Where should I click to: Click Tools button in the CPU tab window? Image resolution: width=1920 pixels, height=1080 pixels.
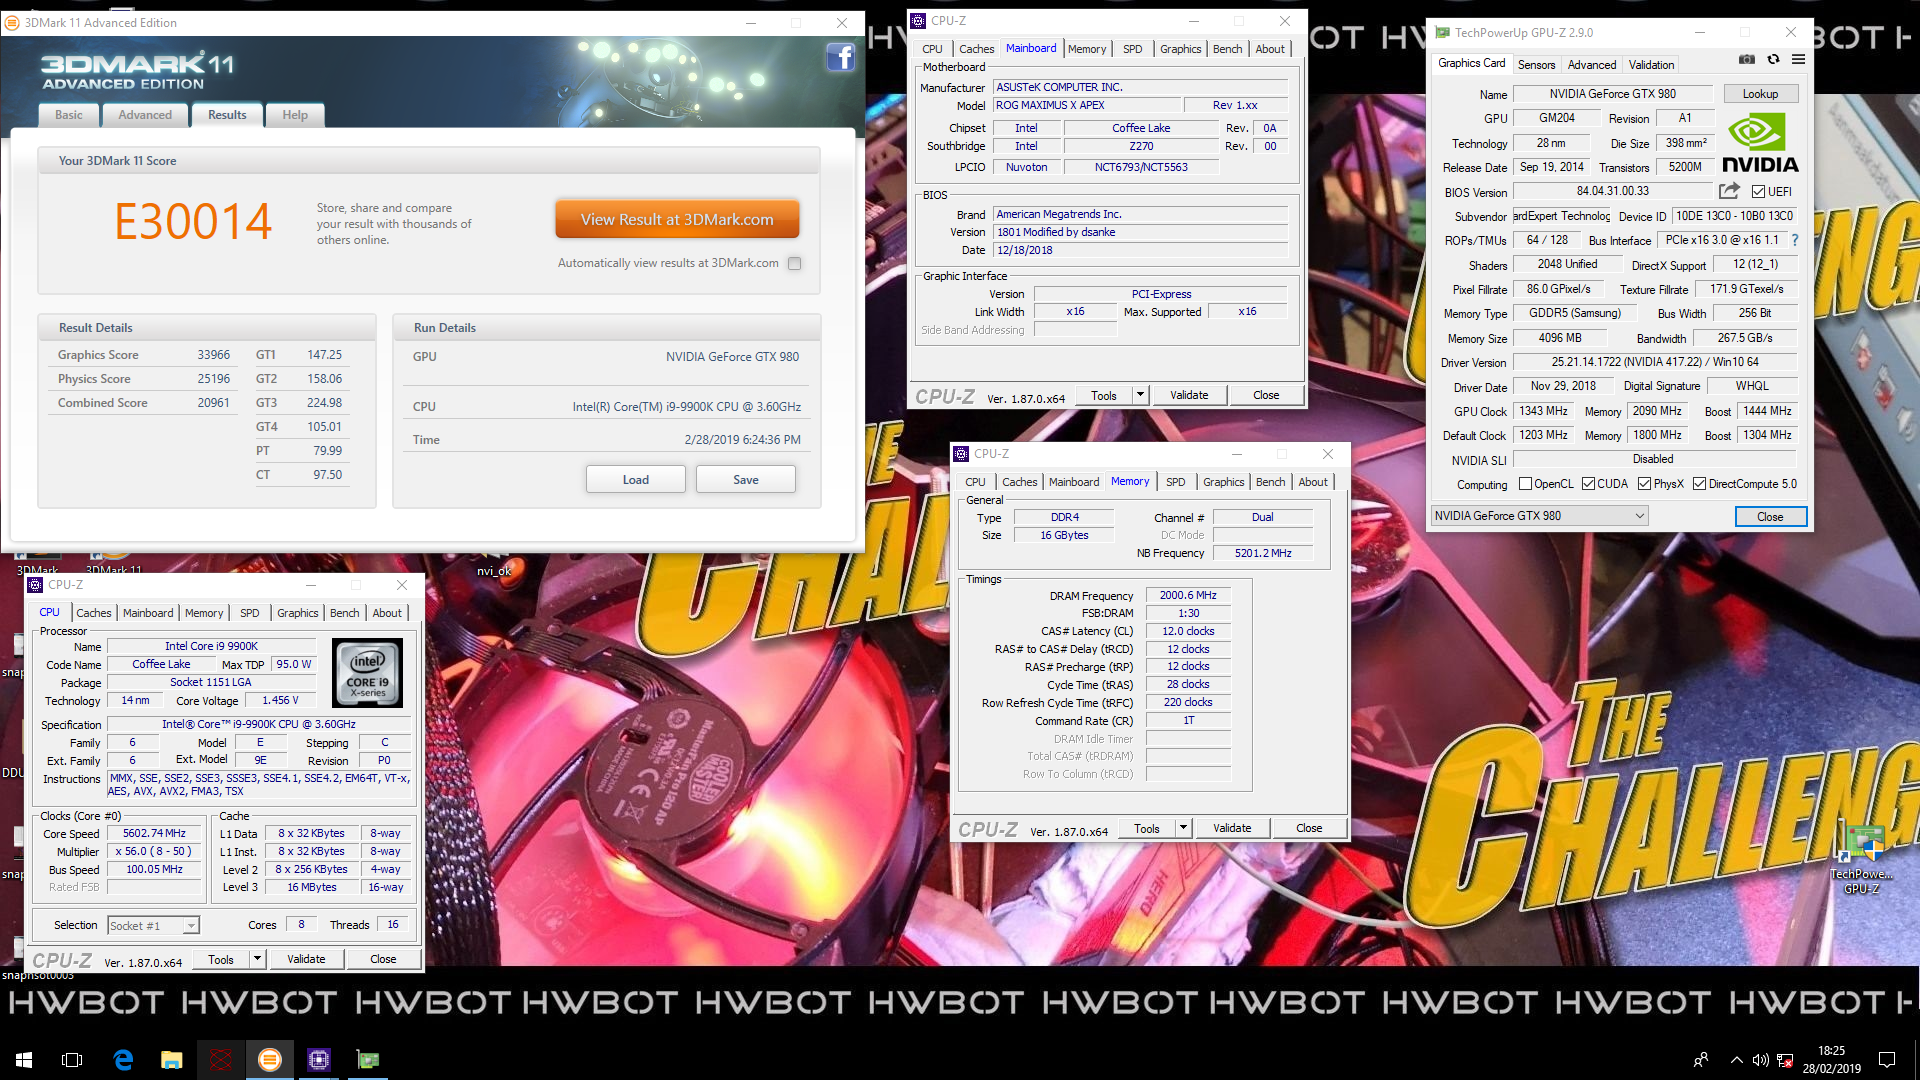pyautogui.click(x=221, y=960)
